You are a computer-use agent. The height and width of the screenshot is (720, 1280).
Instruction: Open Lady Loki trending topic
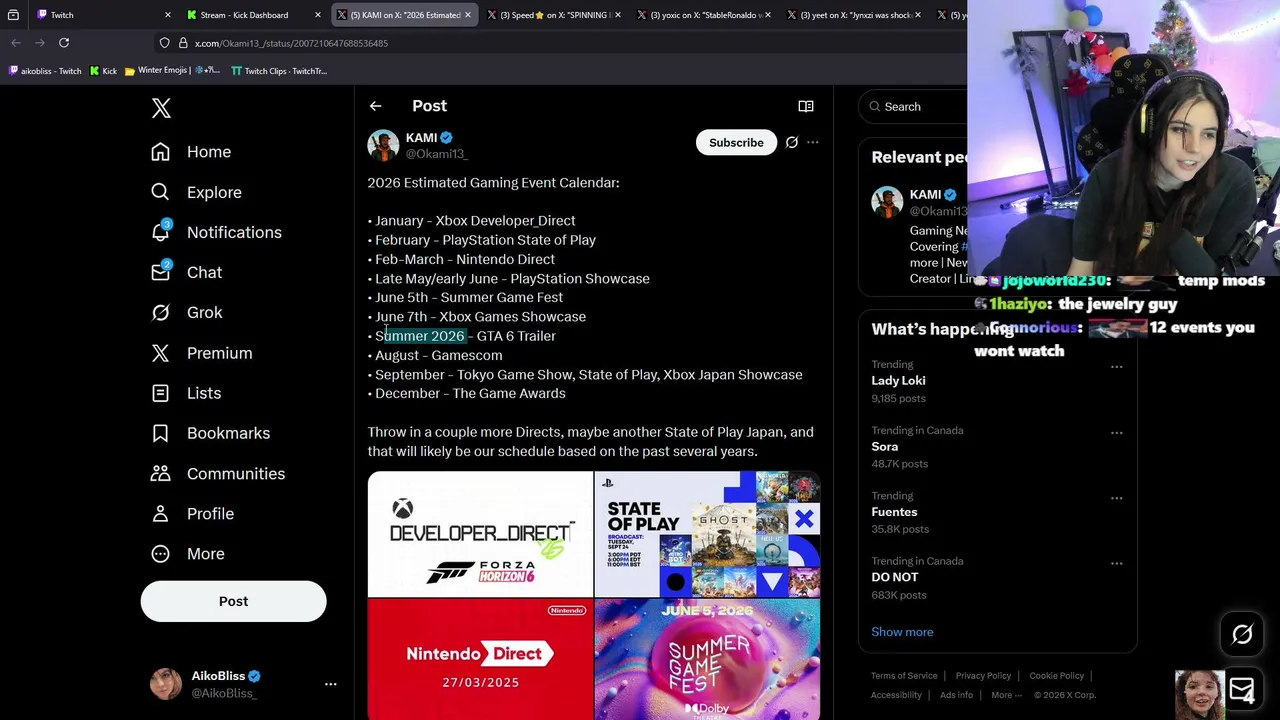pyautogui.click(x=898, y=381)
